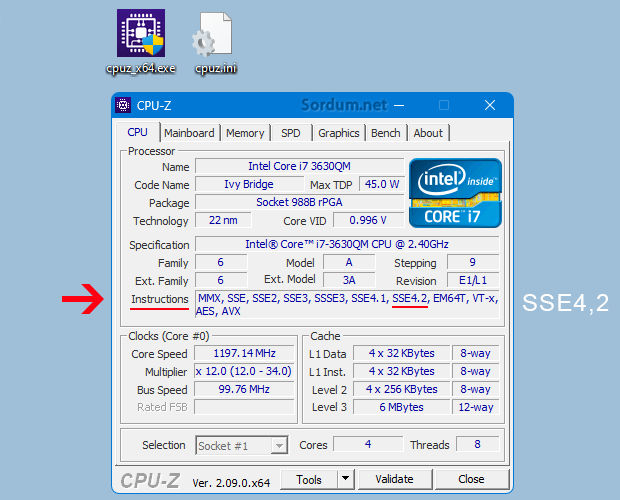
Task: Click the Technology value 22 nm
Action: tap(223, 220)
